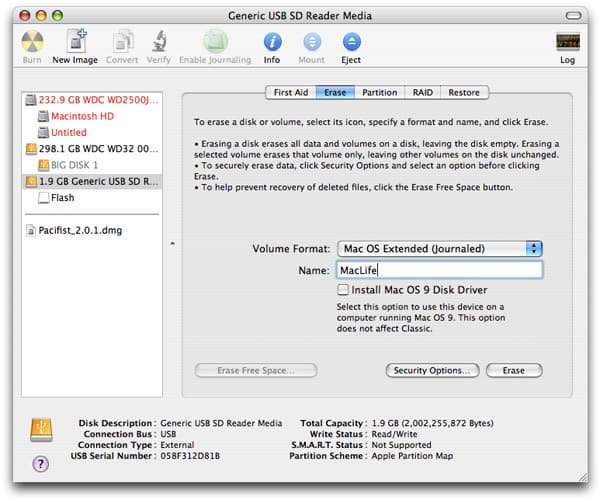Switch to the RAID tab
This screenshot has height=500, width=600.
click(423, 93)
